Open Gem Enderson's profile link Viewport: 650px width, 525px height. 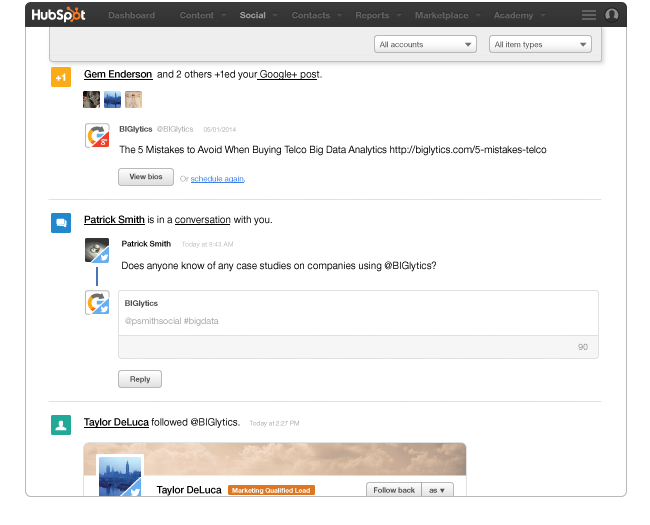click(118, 74)
